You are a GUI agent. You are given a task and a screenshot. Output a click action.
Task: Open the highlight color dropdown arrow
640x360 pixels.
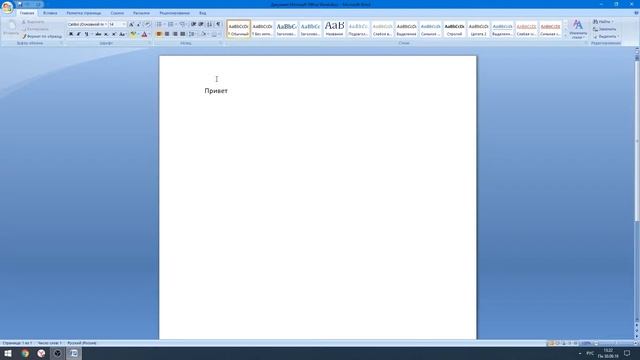[x=138, y=34]
